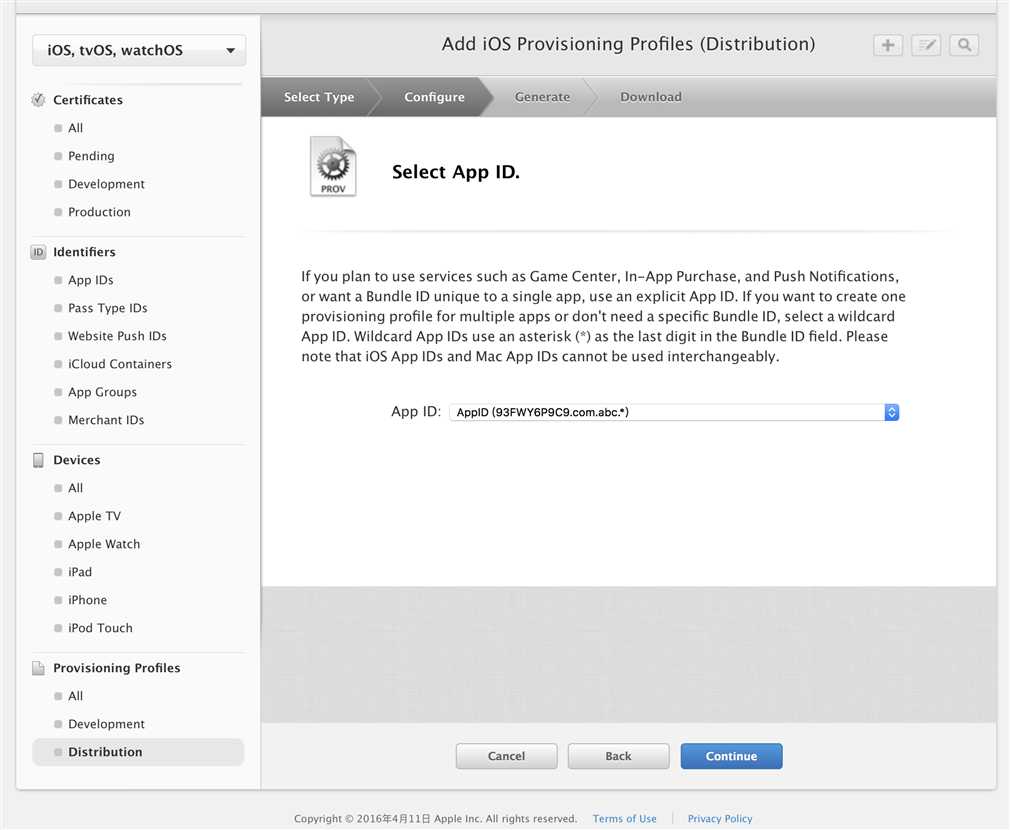The width and height of the screenshot is (1010, 830).
Task: Show All devices
Action: pos(75,488)
